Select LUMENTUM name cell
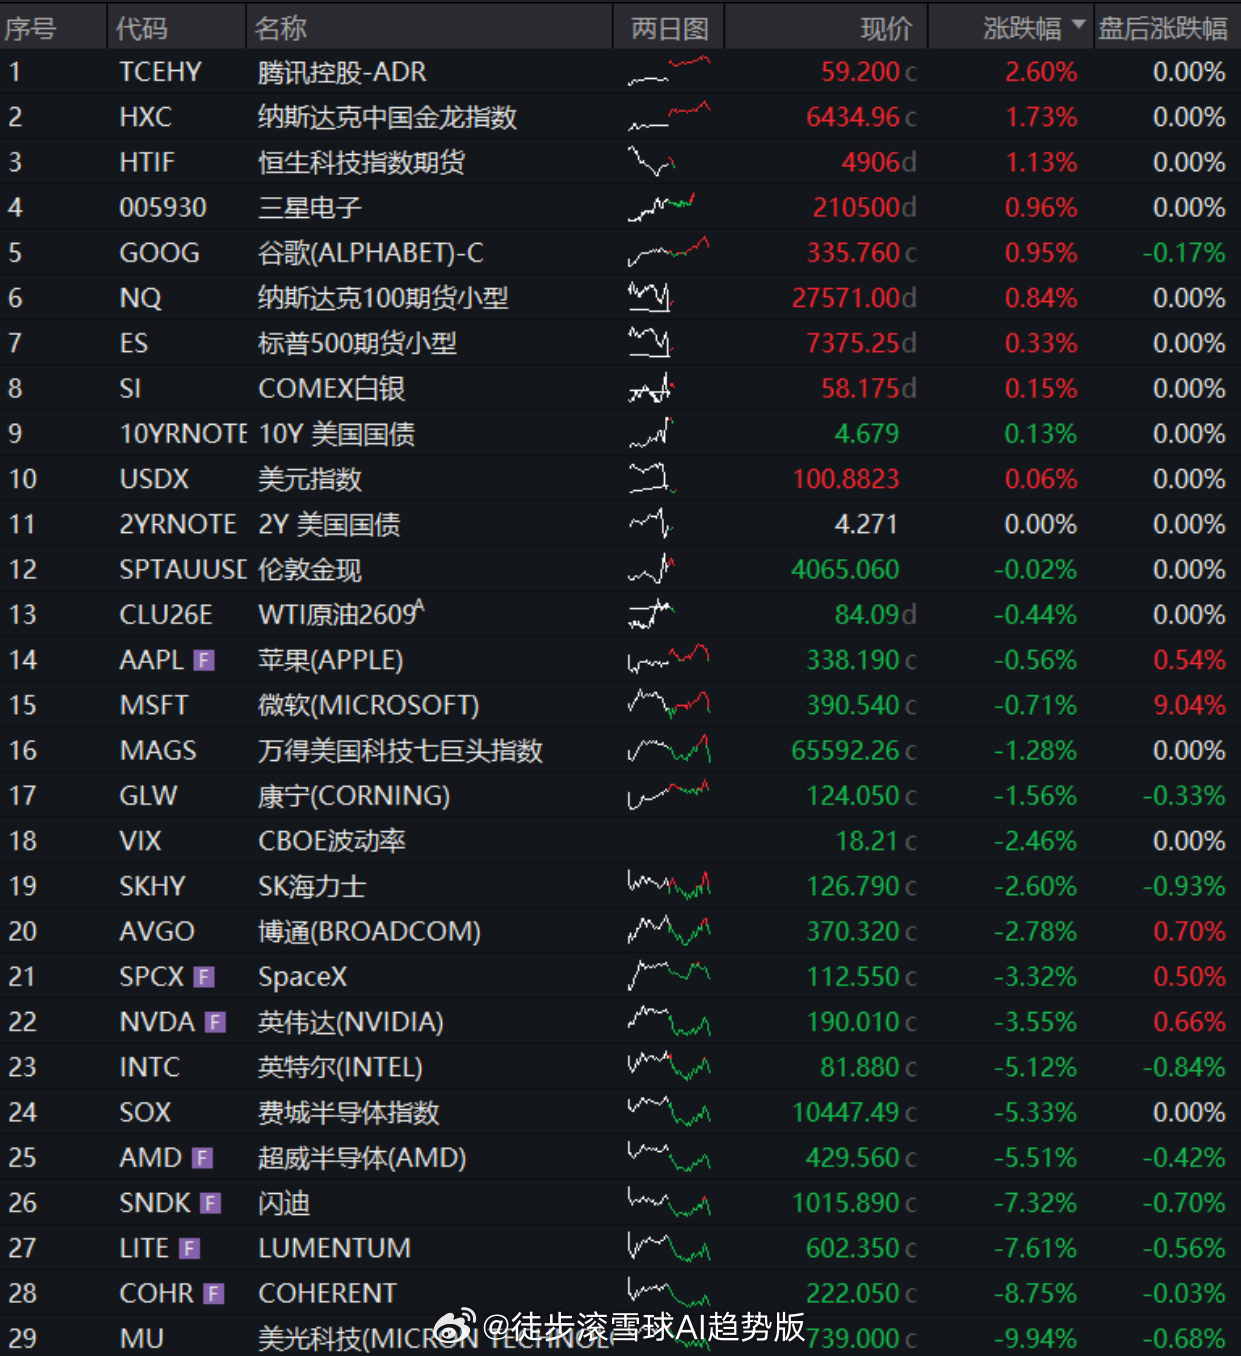 coord(334,1248)
